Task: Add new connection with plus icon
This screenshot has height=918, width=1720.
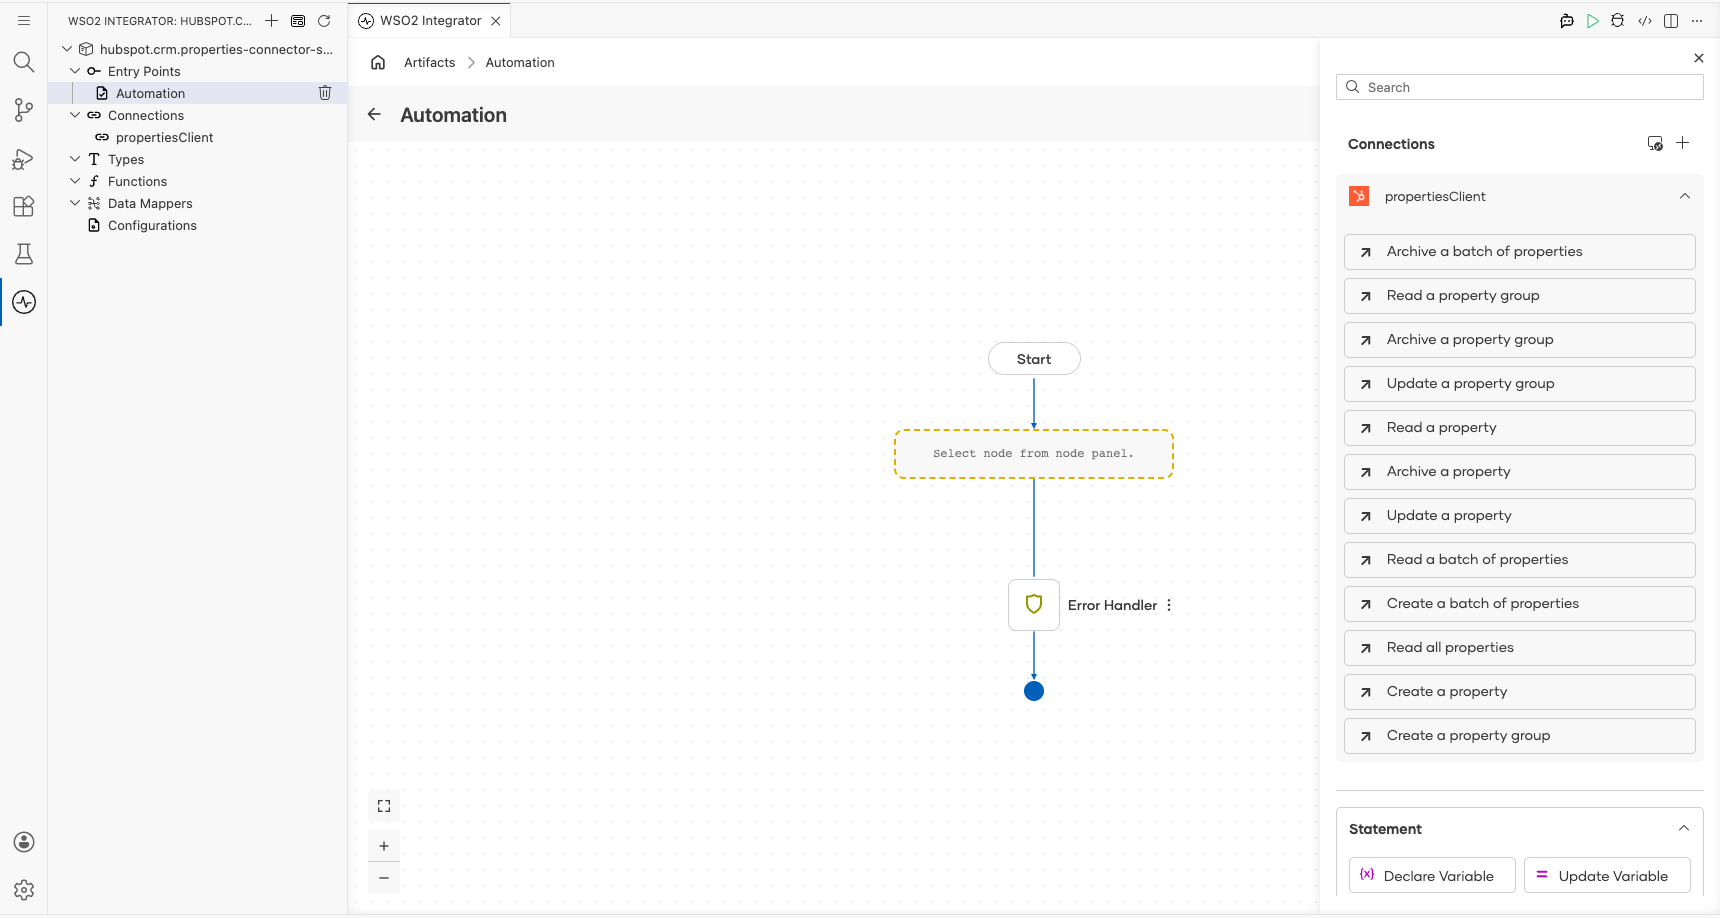Action: pyautogui.click(x=1683, y=143)
